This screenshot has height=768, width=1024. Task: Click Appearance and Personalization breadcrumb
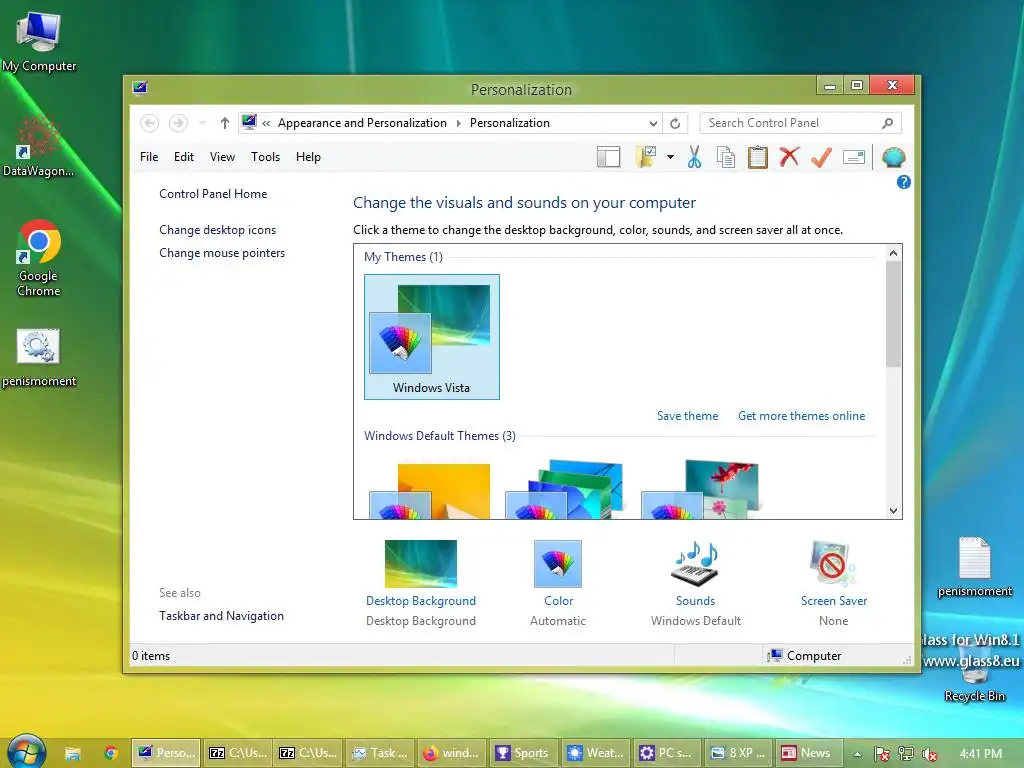pos(362,123)
